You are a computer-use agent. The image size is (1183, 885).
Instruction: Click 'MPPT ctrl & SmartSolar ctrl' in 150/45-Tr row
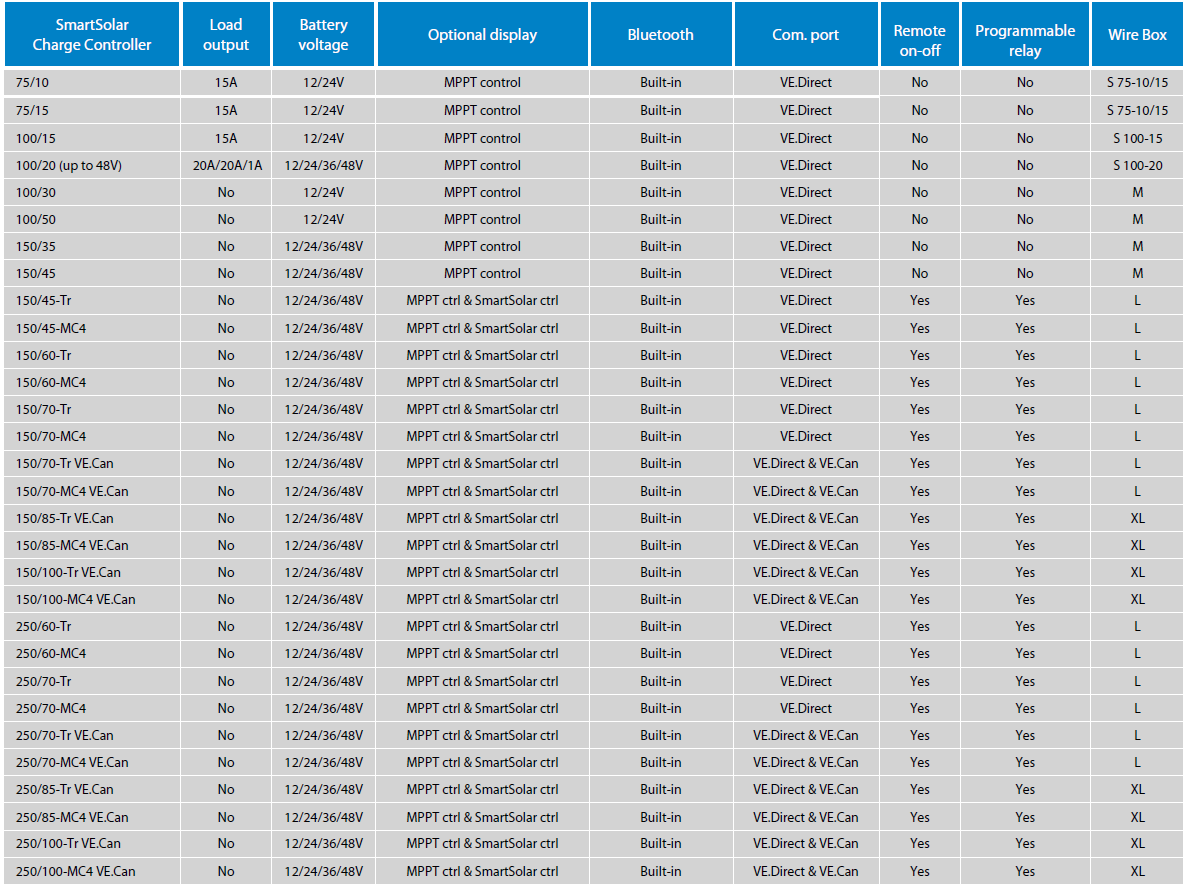482,300
